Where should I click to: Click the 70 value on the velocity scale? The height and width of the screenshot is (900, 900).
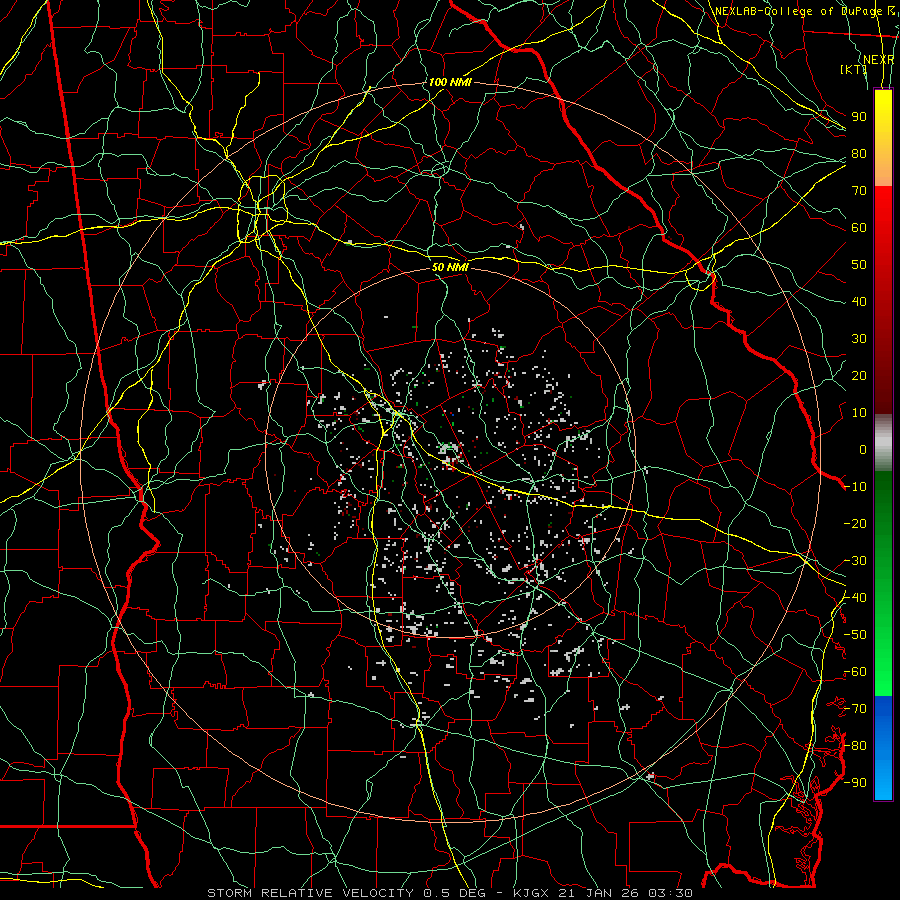point(859,191)
